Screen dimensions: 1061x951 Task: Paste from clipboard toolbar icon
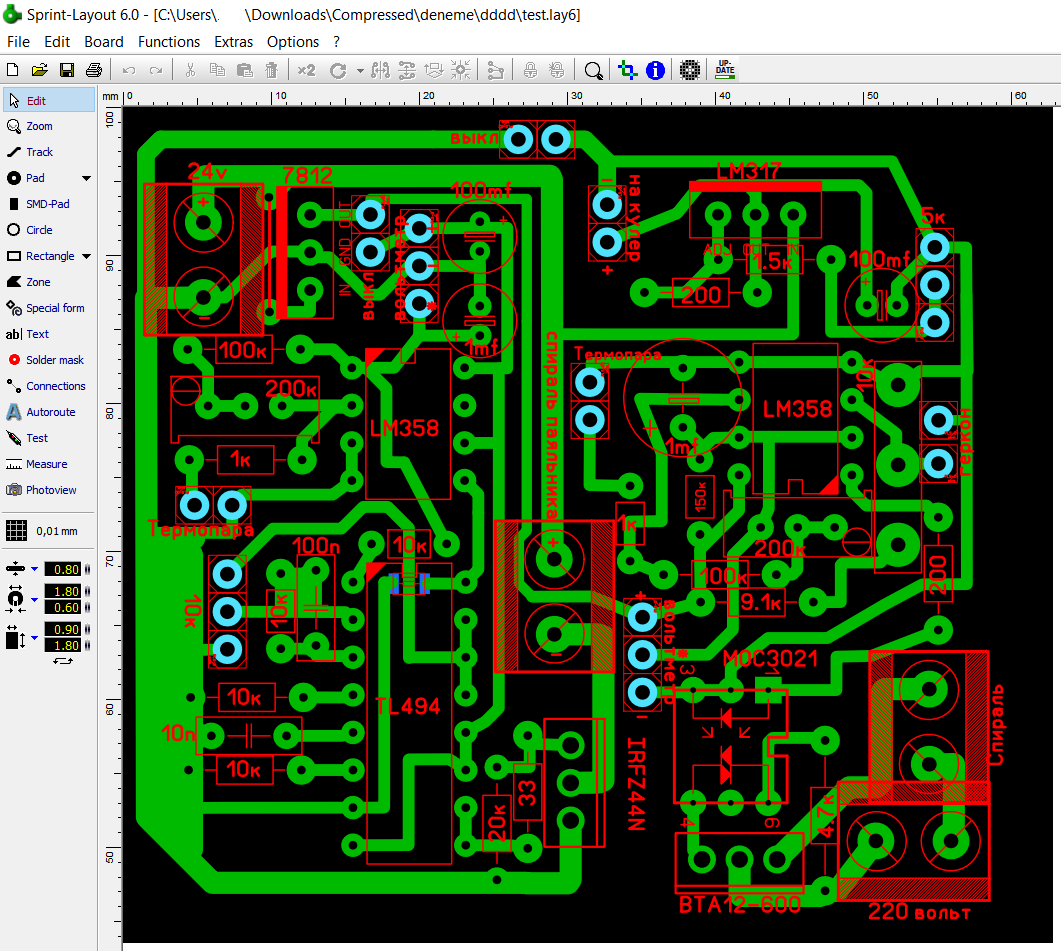(x=245, y=70)
